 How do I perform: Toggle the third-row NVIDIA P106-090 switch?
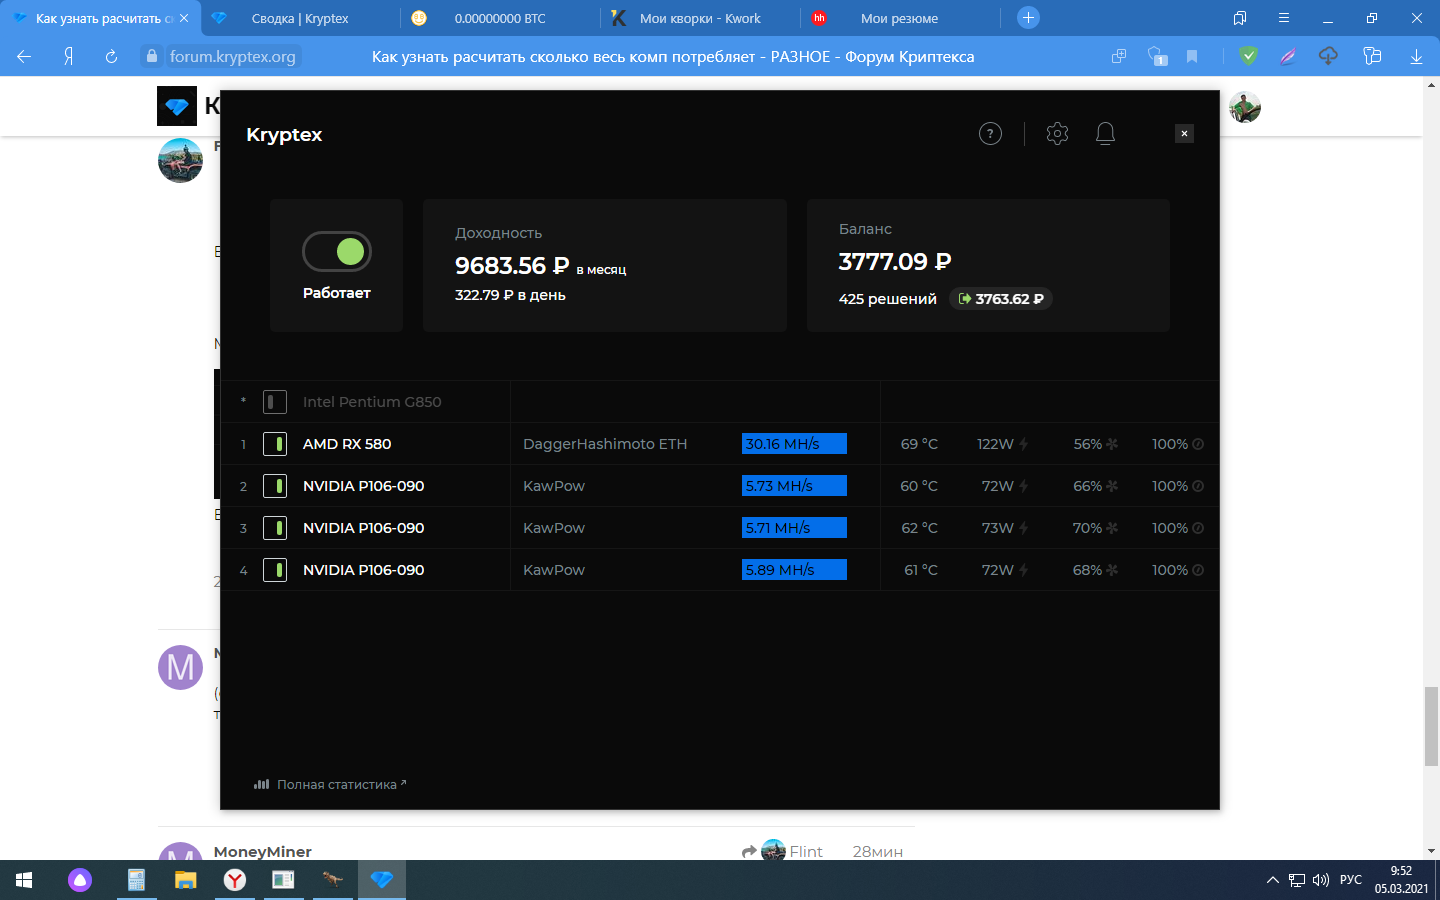point(275,528)
